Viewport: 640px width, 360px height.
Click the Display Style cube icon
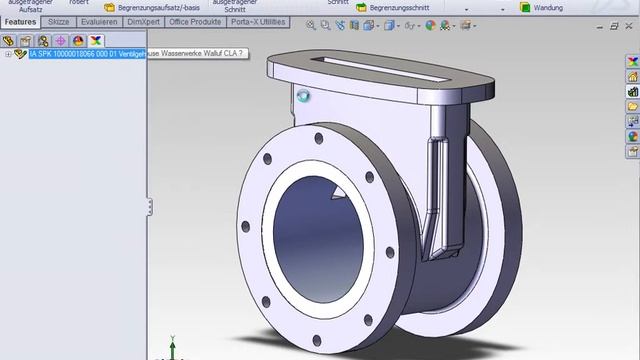point(389,26)
